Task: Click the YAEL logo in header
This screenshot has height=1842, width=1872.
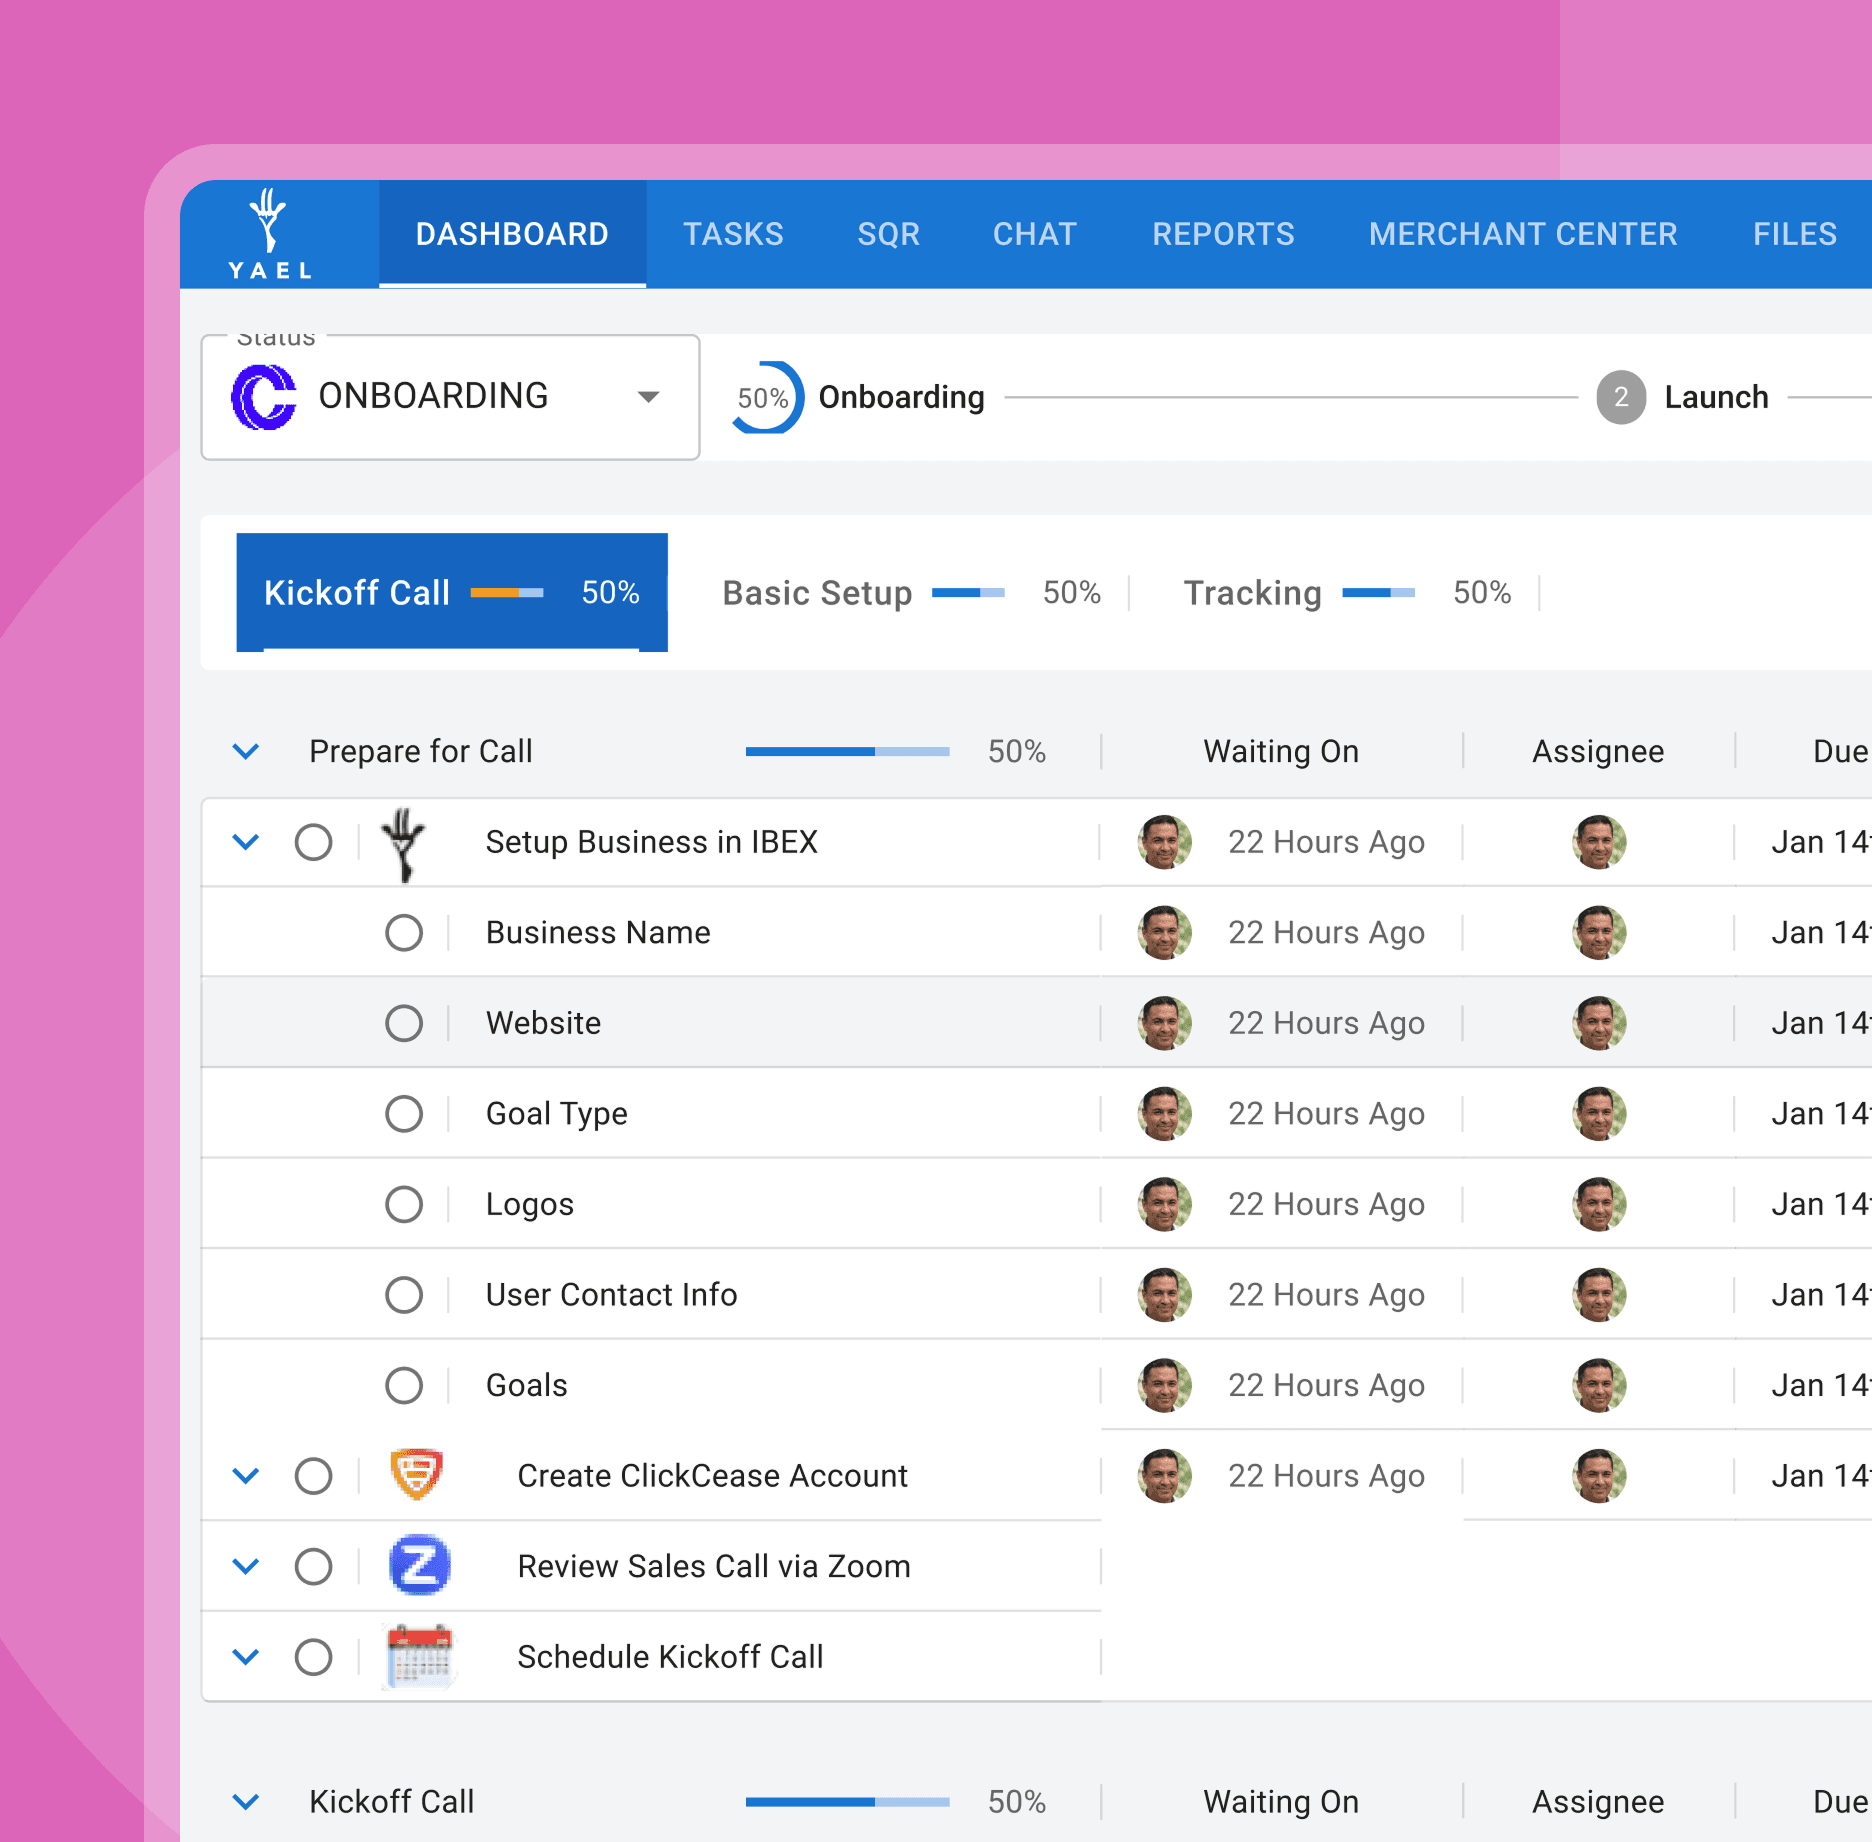Action: pos(269,234)
